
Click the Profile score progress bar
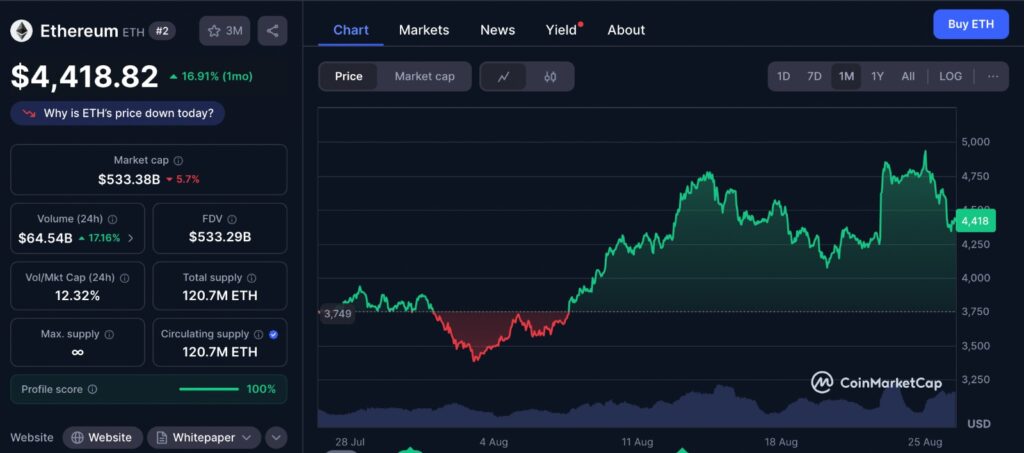point(208,389)
